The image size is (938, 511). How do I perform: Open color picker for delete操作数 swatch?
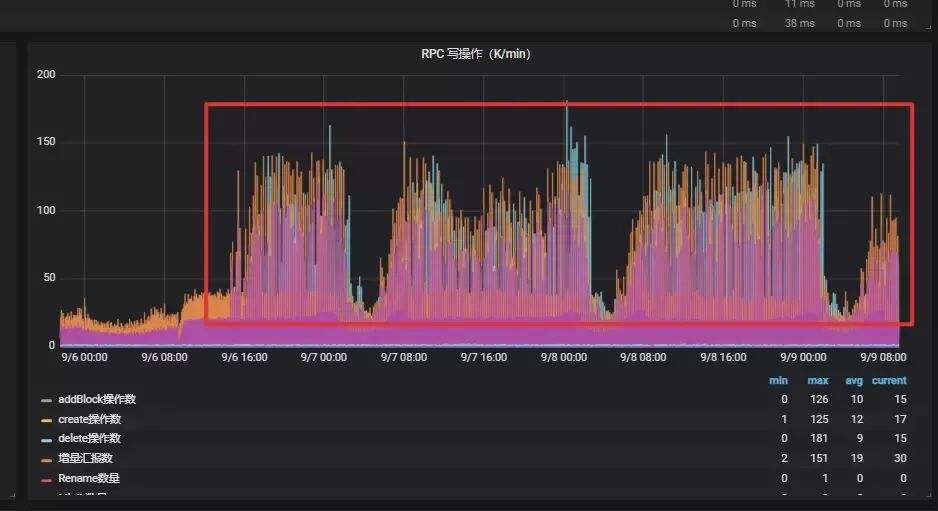tap(46, 440)
